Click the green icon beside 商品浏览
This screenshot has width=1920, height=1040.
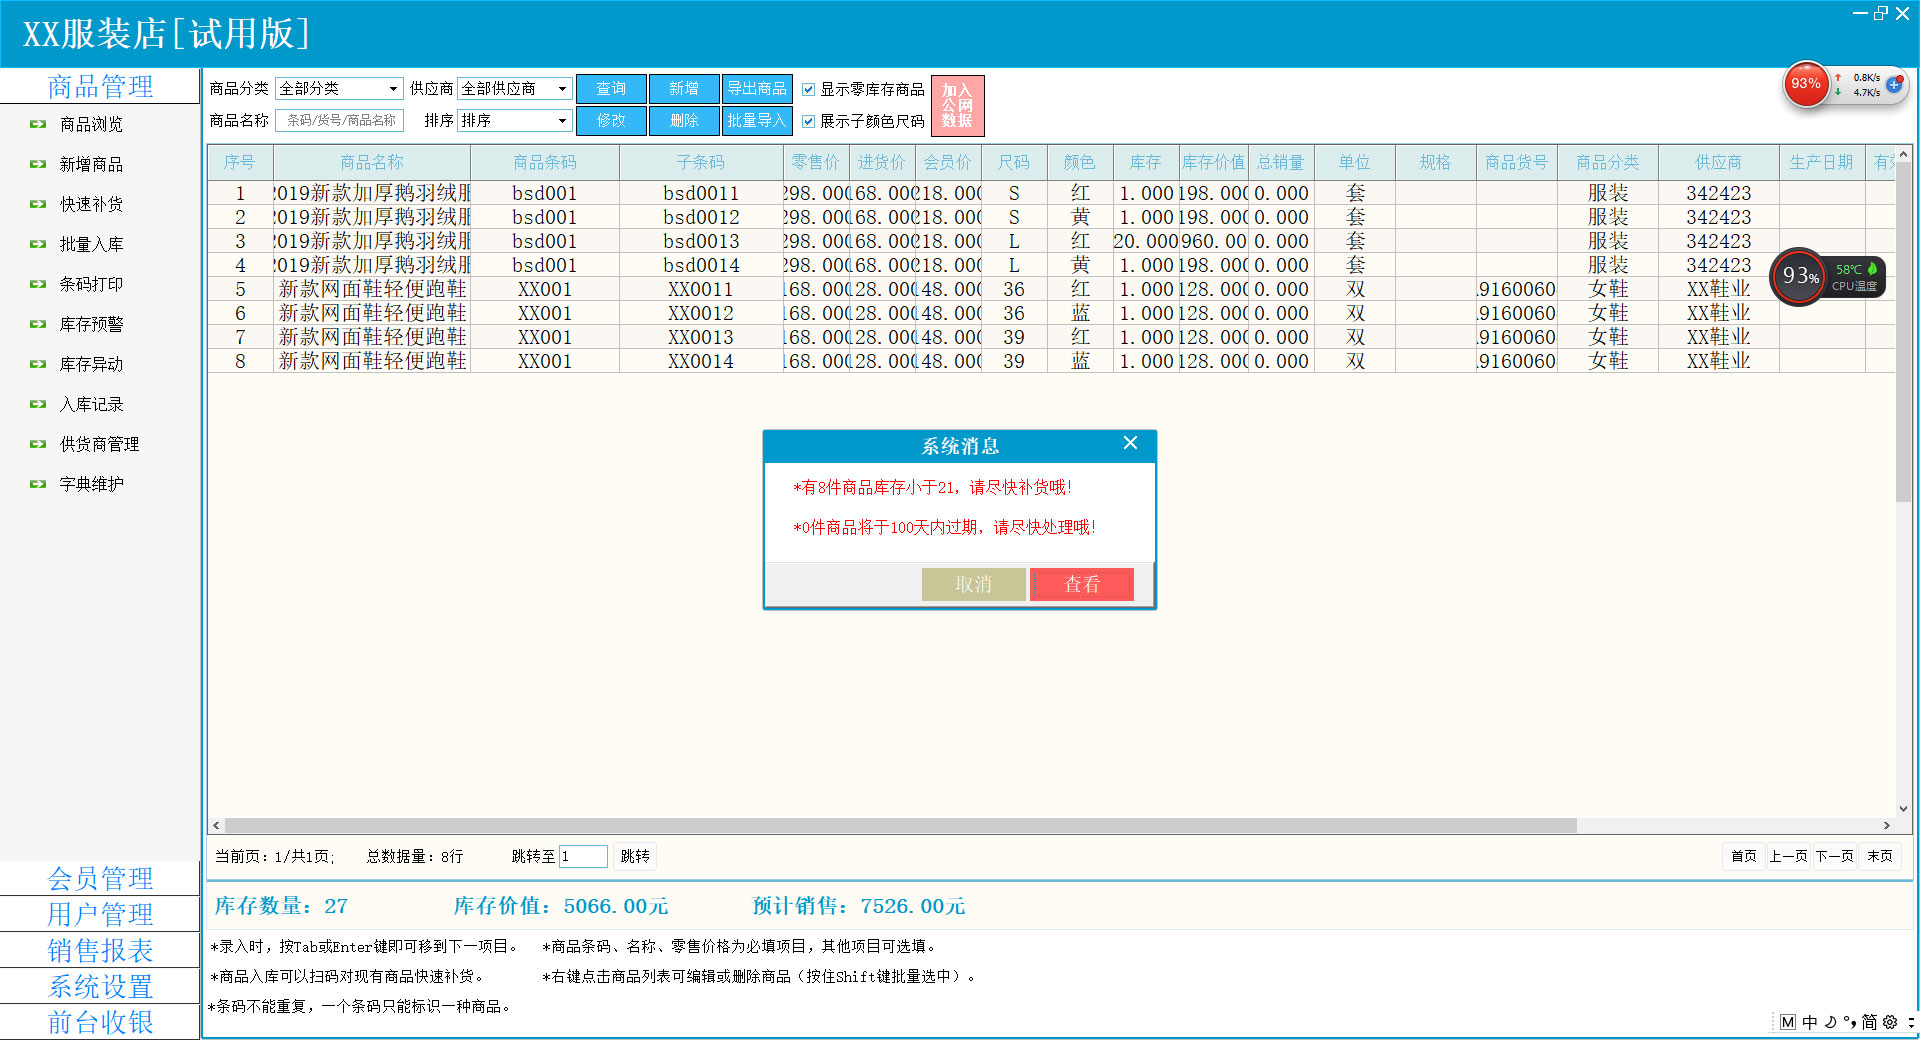(38, 124)
